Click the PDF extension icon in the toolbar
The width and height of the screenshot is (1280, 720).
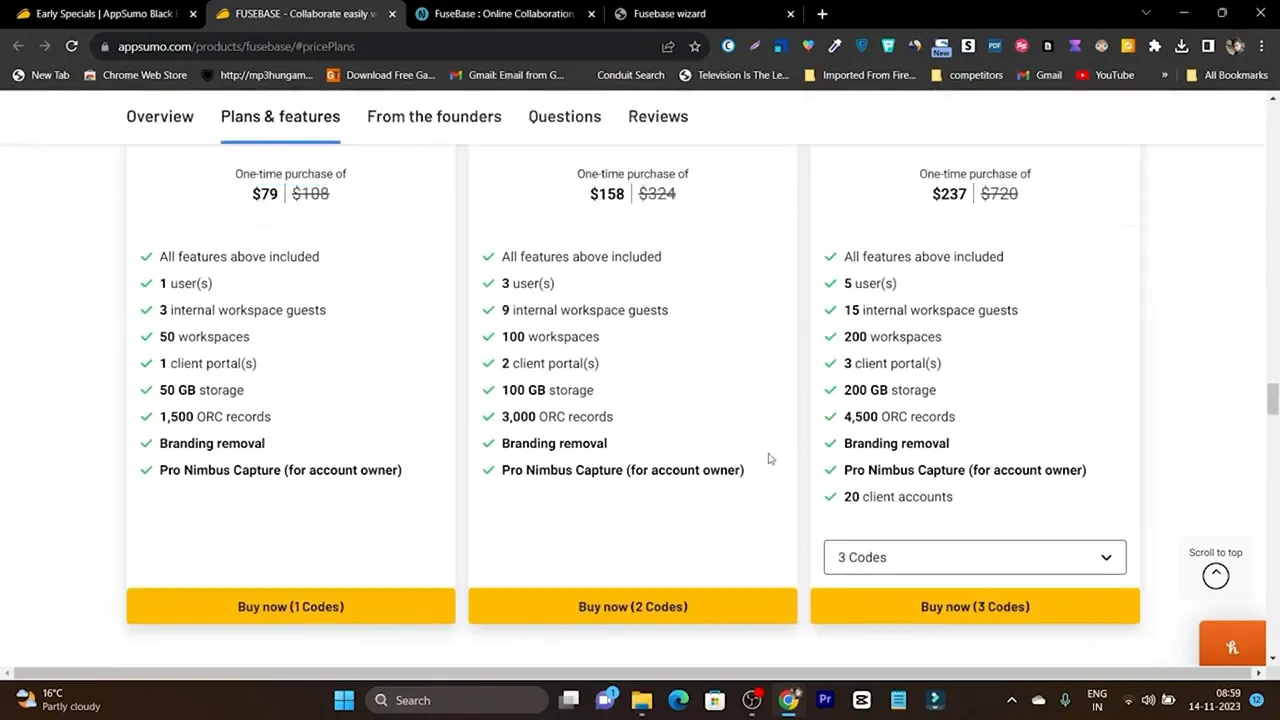click(x=994, y=46)
